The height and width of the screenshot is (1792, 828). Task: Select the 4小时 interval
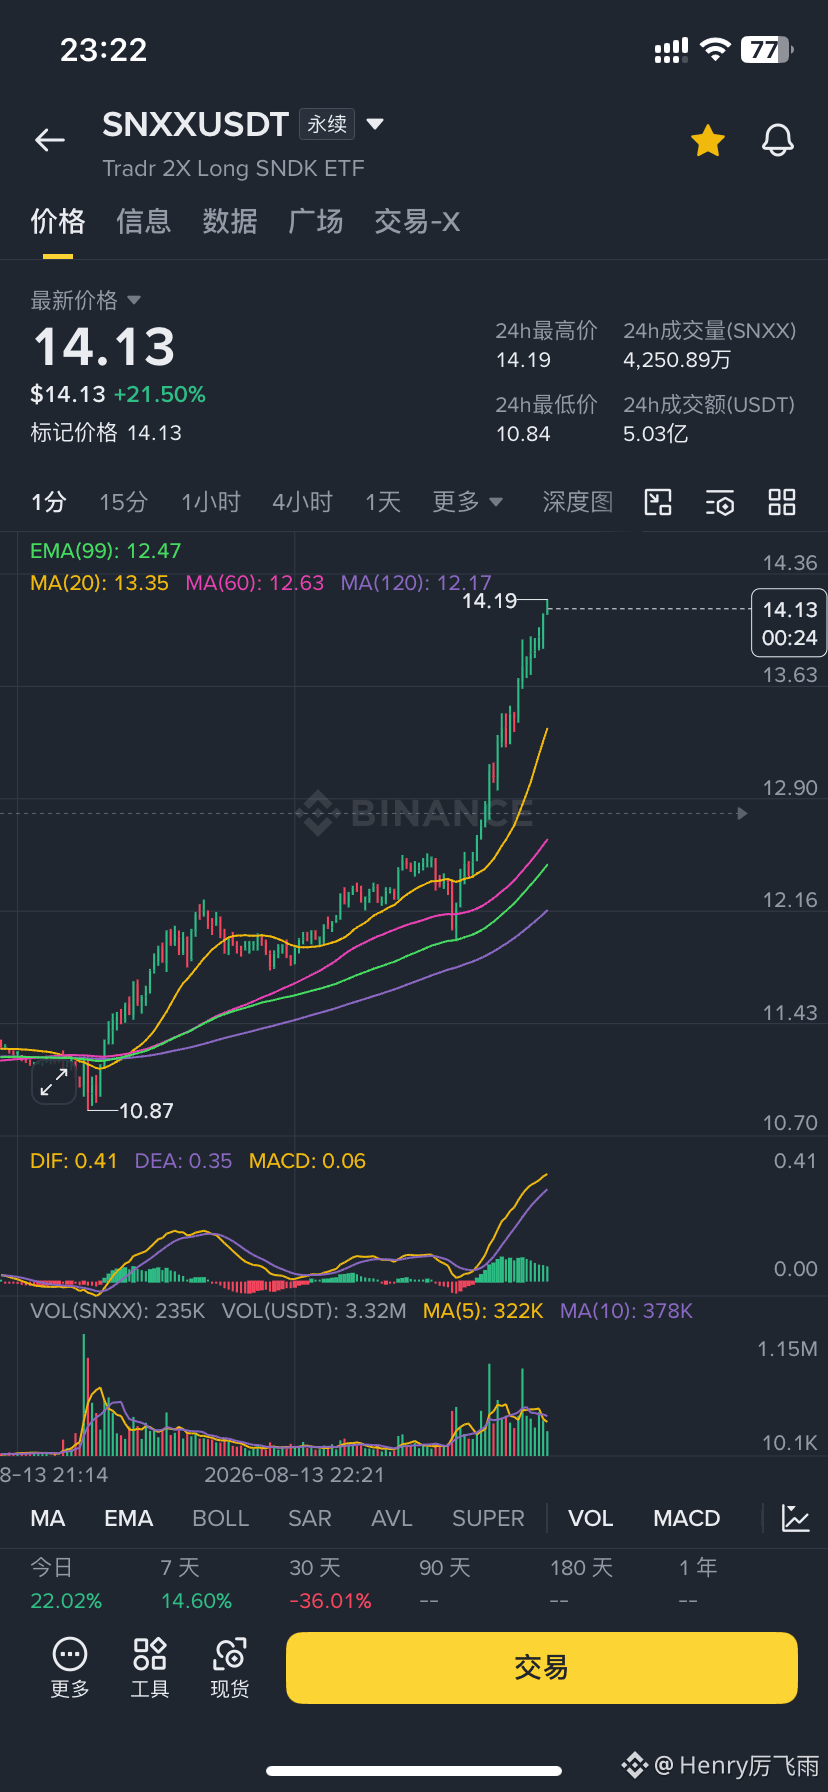[302, 502]
